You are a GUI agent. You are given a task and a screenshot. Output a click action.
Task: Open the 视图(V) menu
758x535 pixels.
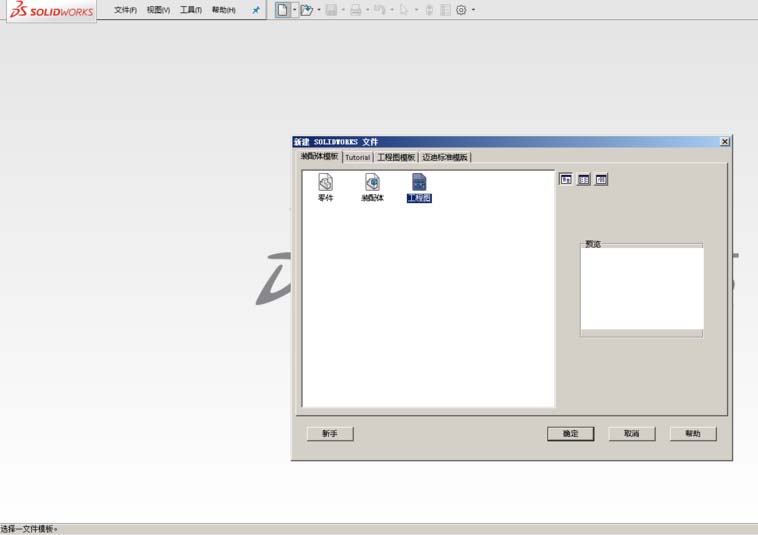(158, 10)
